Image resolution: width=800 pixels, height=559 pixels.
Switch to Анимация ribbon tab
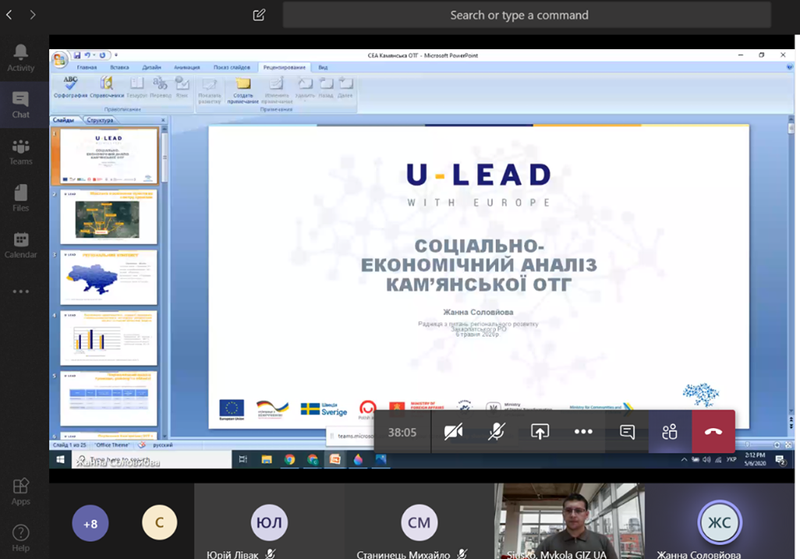coord(187,67)
